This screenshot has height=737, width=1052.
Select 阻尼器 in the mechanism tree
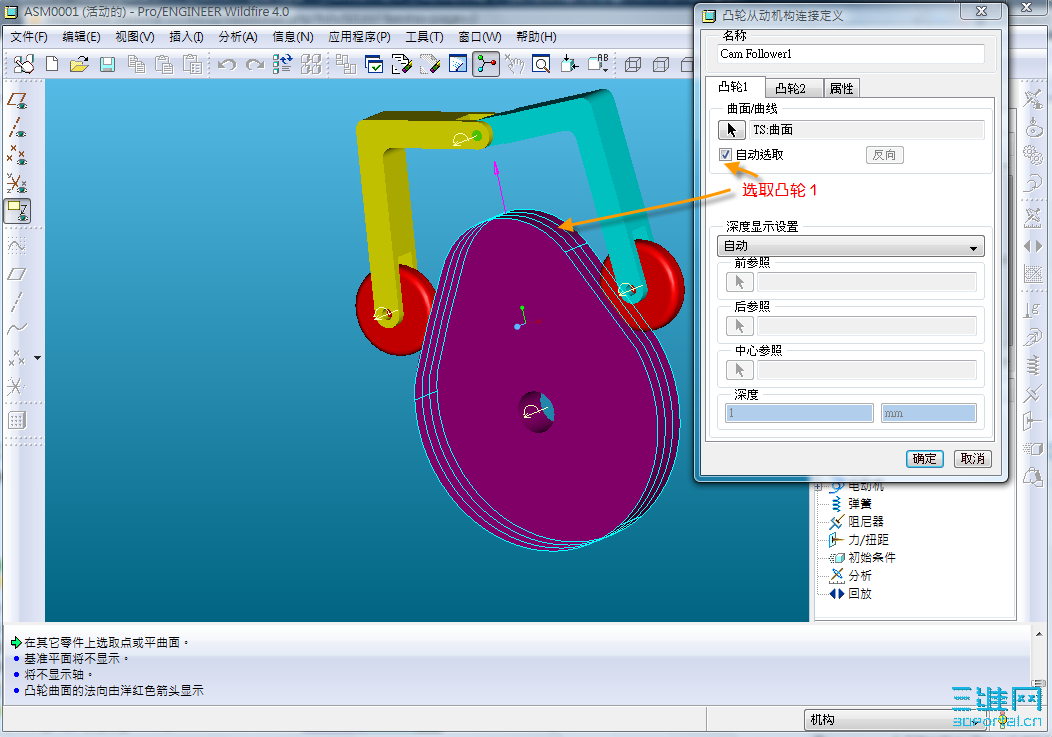coord(865,522)
